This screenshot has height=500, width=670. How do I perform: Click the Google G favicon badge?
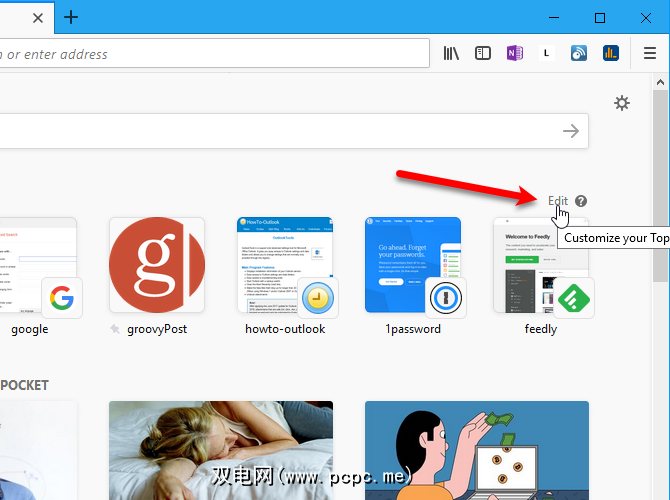[x=62, y=298]
